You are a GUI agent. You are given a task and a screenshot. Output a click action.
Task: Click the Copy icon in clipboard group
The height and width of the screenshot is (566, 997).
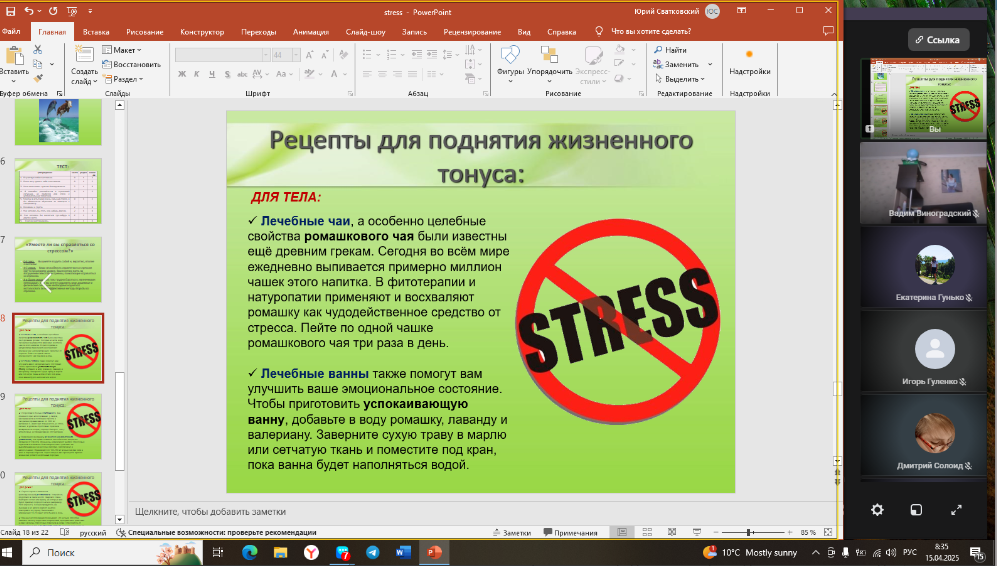[x=38, y=64]
